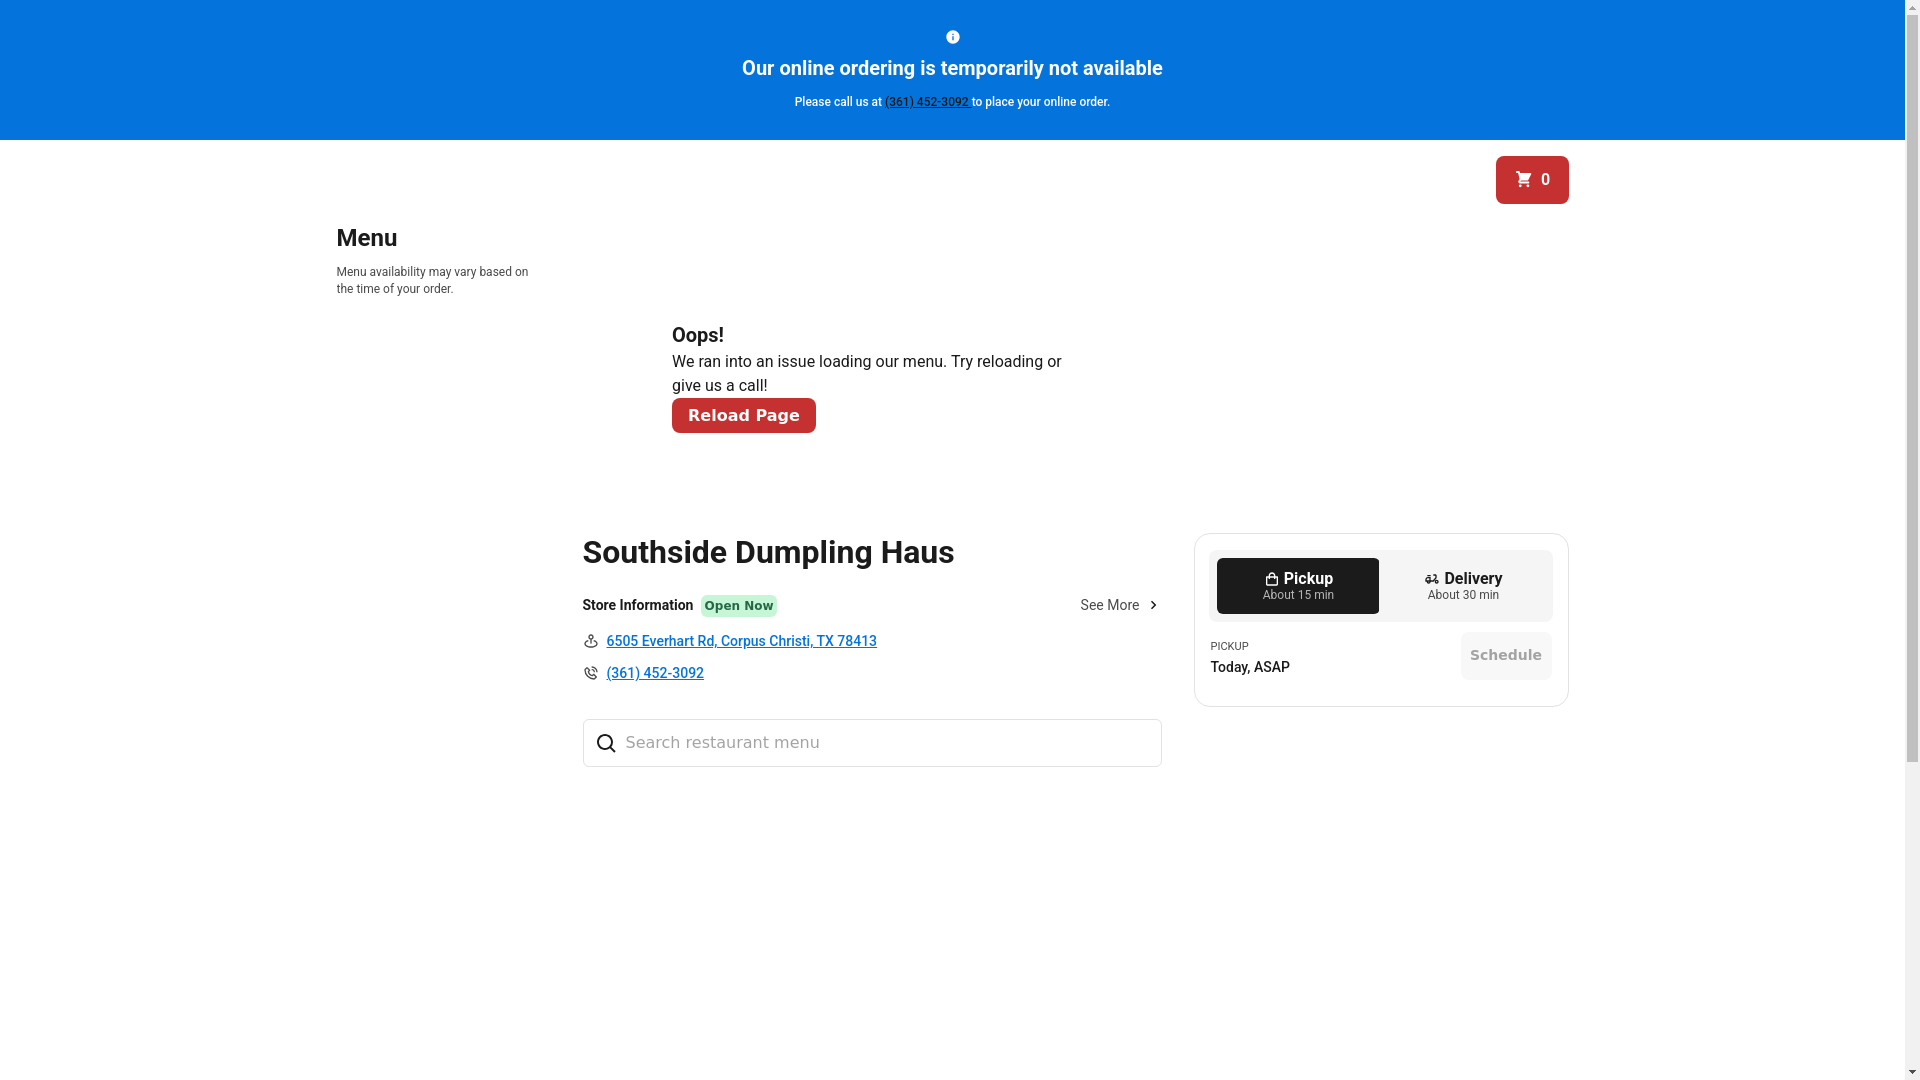Click the store phone number link
1920x1080 pixels.
tap(655, 673)
